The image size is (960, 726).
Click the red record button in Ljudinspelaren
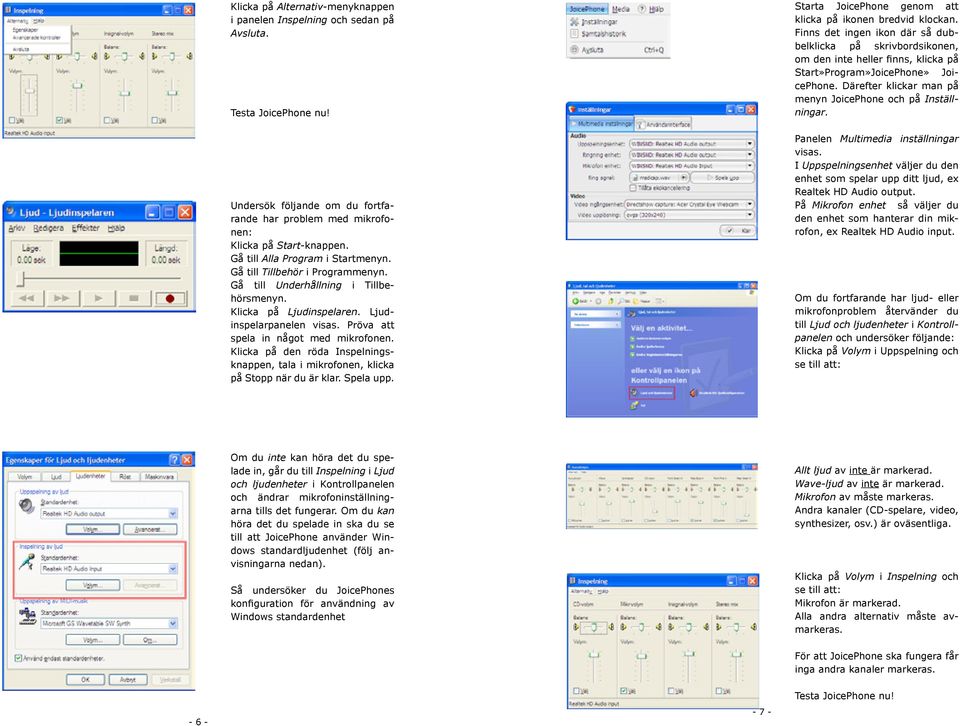170,298
